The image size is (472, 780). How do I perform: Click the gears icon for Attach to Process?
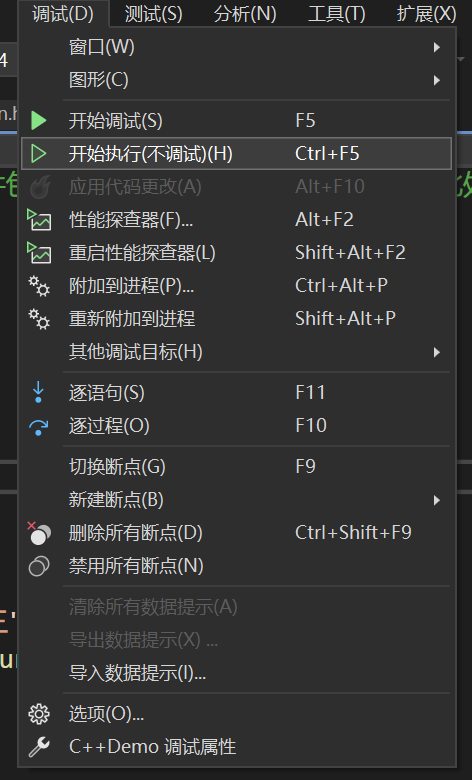point(38,286)
